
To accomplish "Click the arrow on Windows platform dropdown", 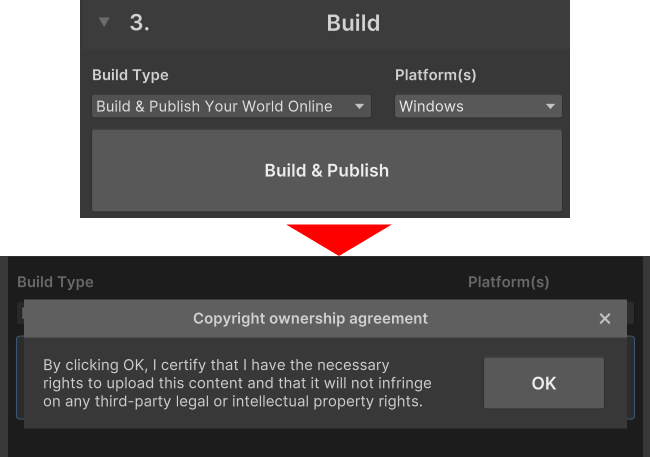I will click(x=550, y=106).
